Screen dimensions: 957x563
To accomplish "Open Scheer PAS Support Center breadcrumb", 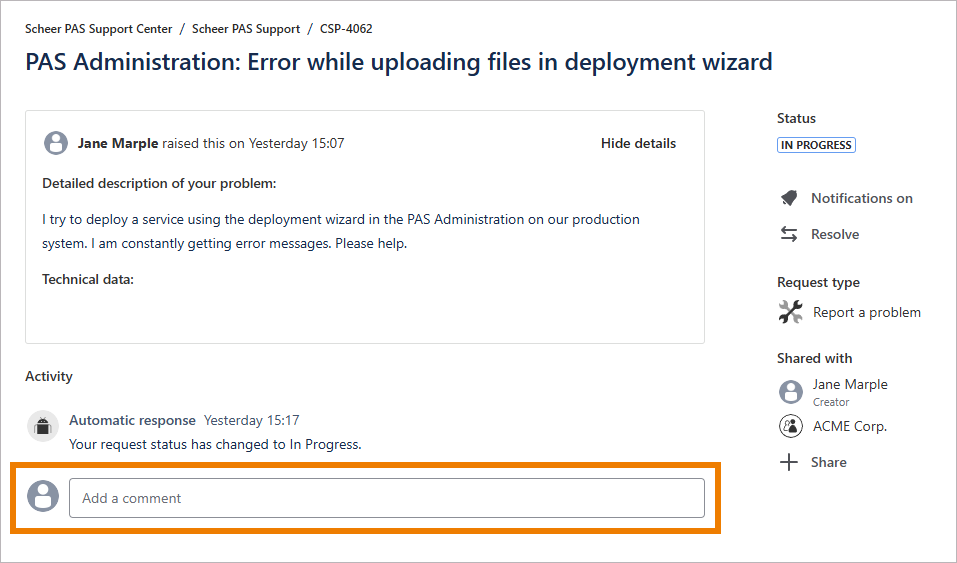I will pyautogui.click(x=99, y=29).
